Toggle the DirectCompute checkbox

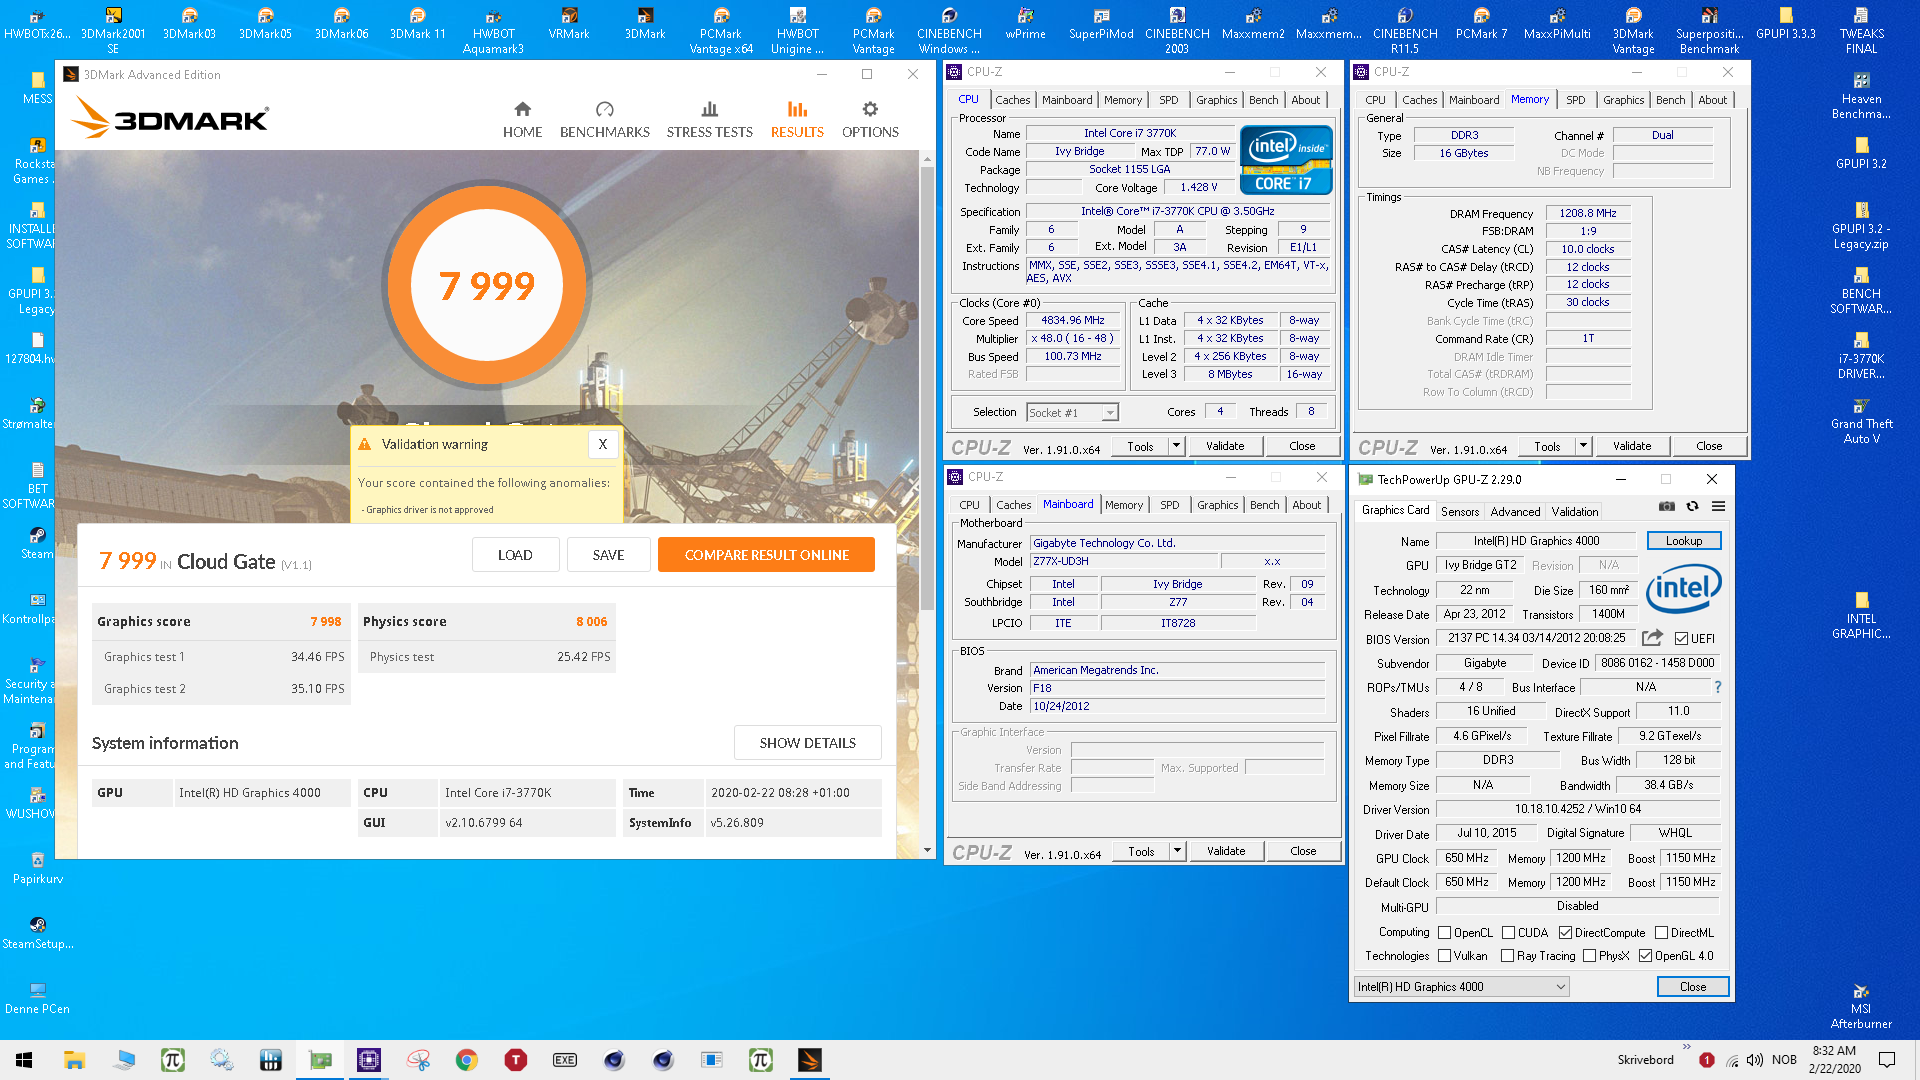(1565, 933)
